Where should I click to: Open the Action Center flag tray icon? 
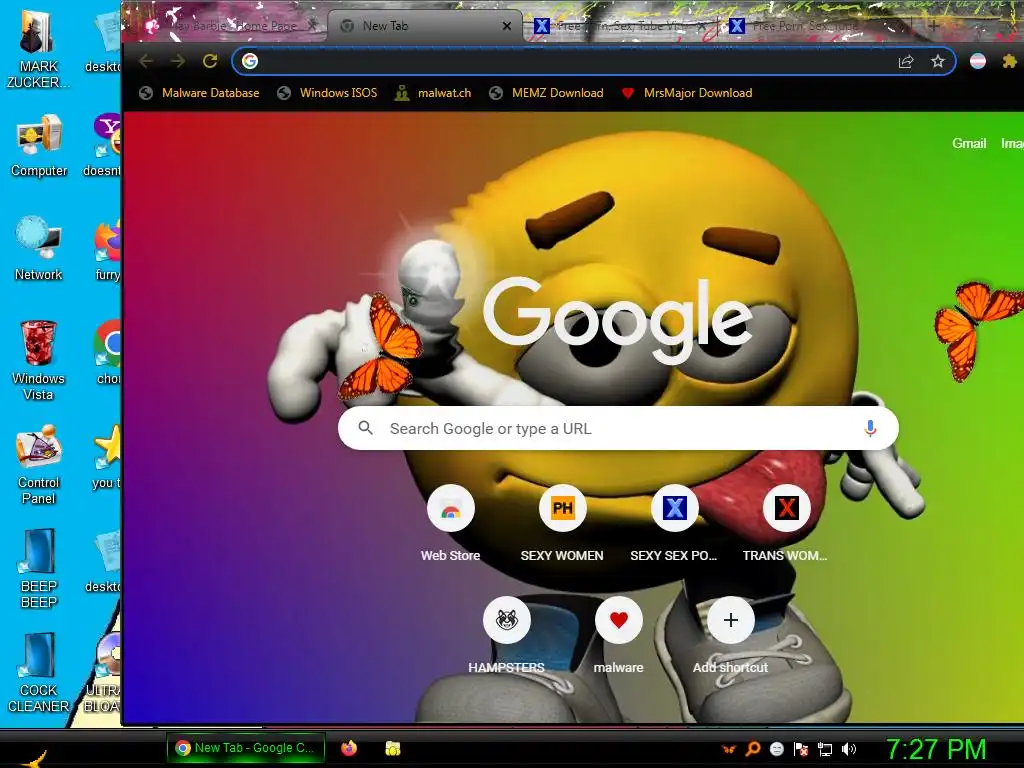click(801, 749)
